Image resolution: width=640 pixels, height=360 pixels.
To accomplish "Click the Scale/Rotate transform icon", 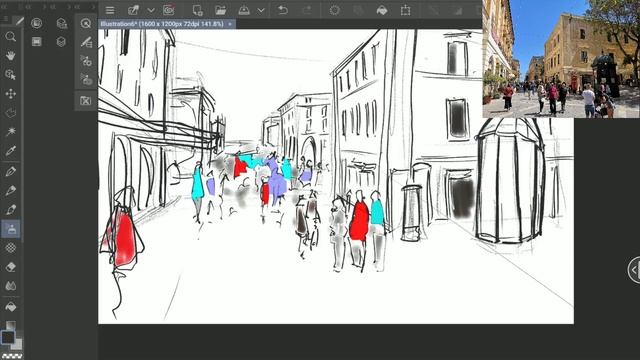I will coord(405,10).
